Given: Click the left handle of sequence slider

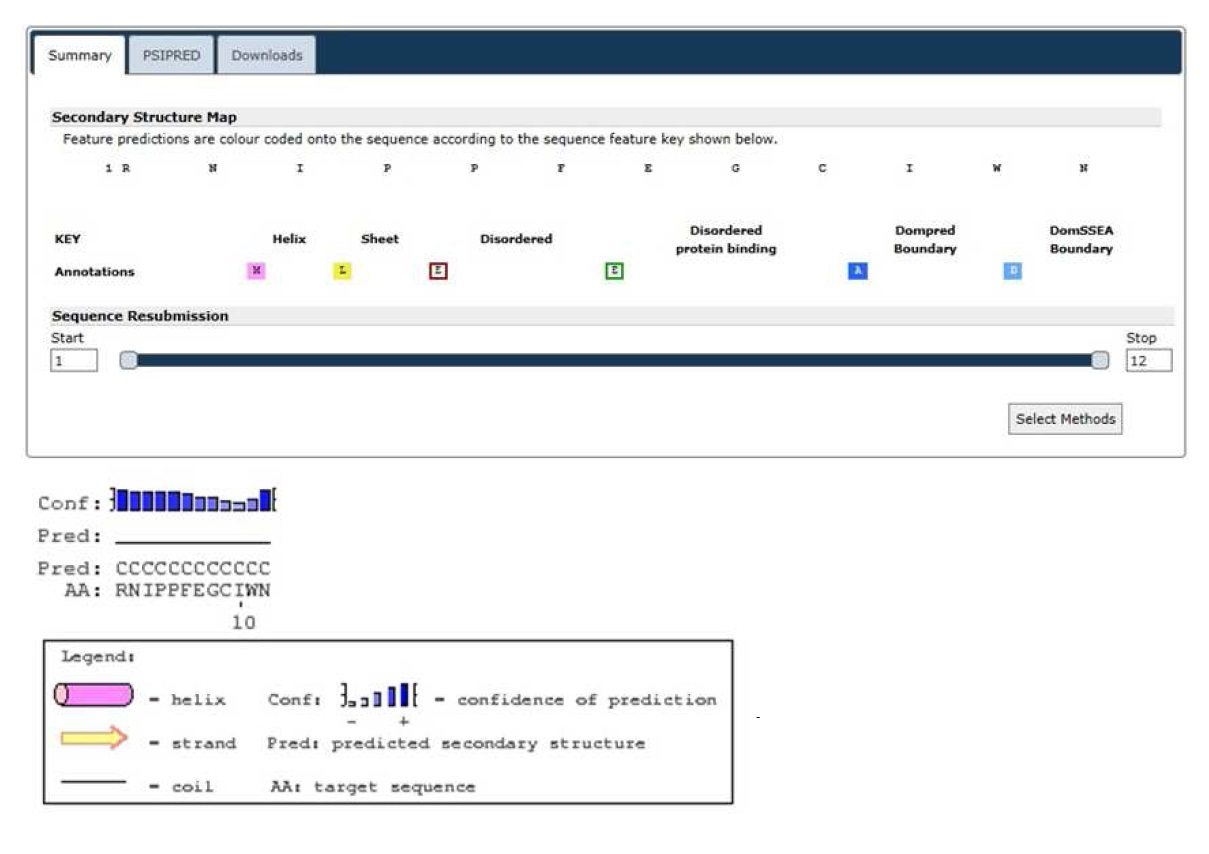Looking at the screenshot, I should tap(128, 361).
